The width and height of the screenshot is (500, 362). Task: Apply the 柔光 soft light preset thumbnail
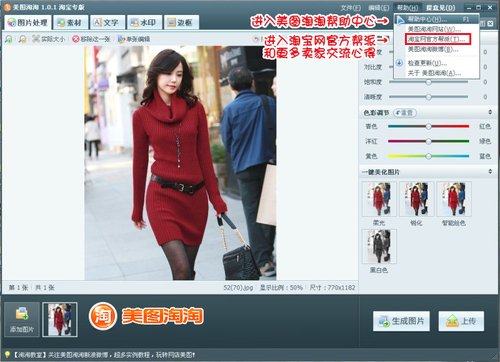tap(379, 199)
